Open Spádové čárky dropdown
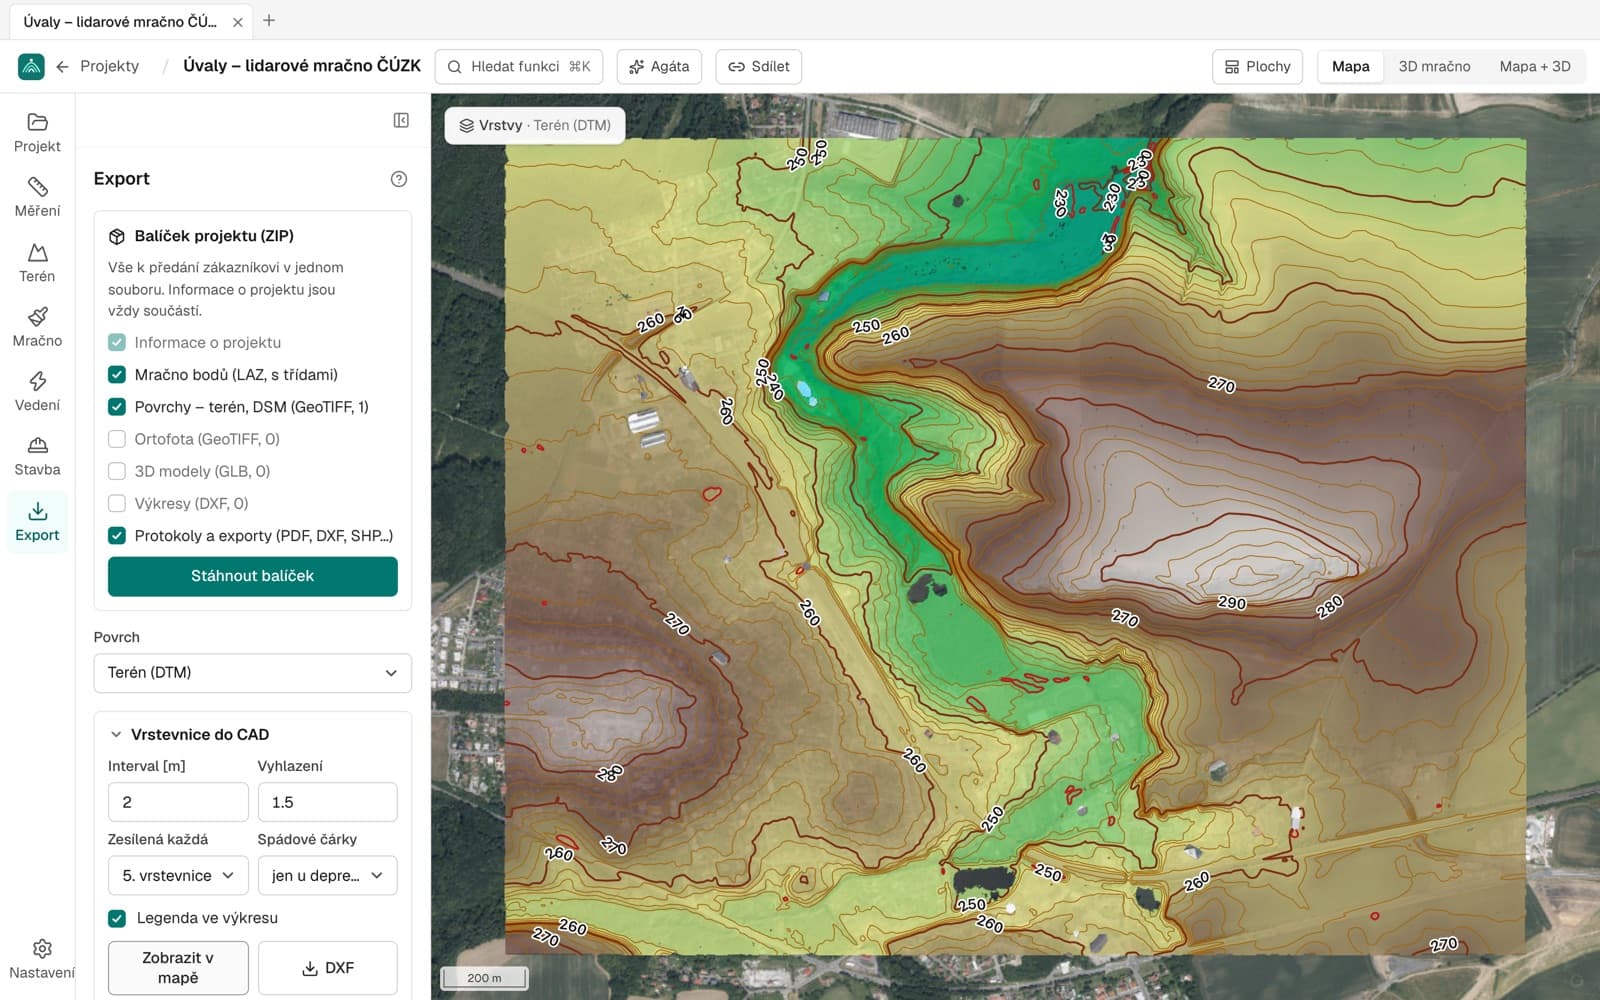 327,876
